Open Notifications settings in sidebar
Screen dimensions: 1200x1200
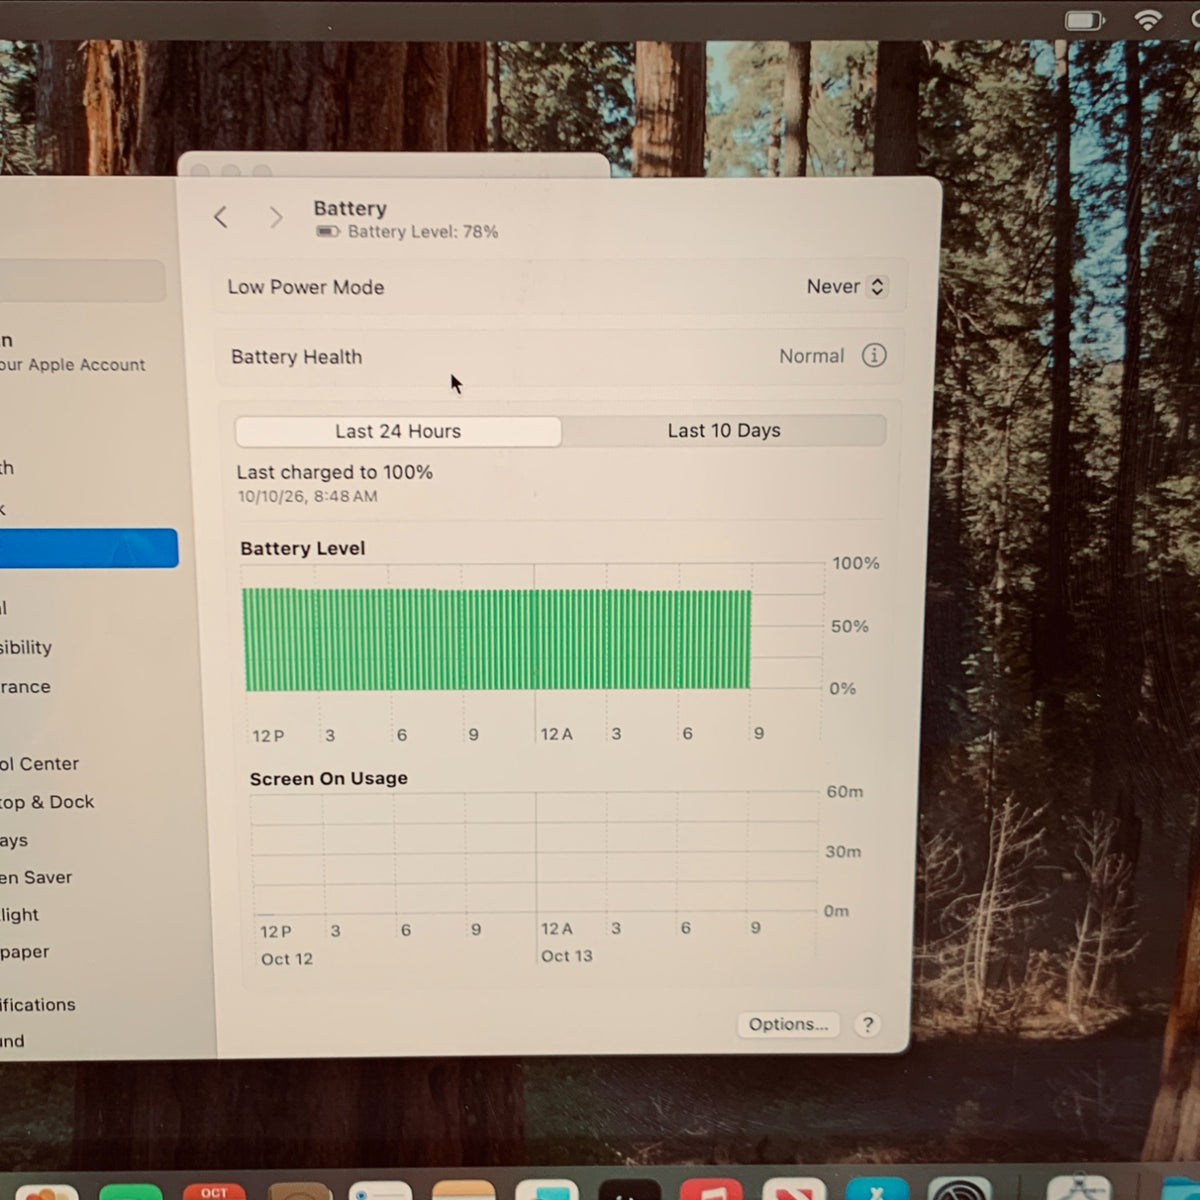coord(38,1005)
